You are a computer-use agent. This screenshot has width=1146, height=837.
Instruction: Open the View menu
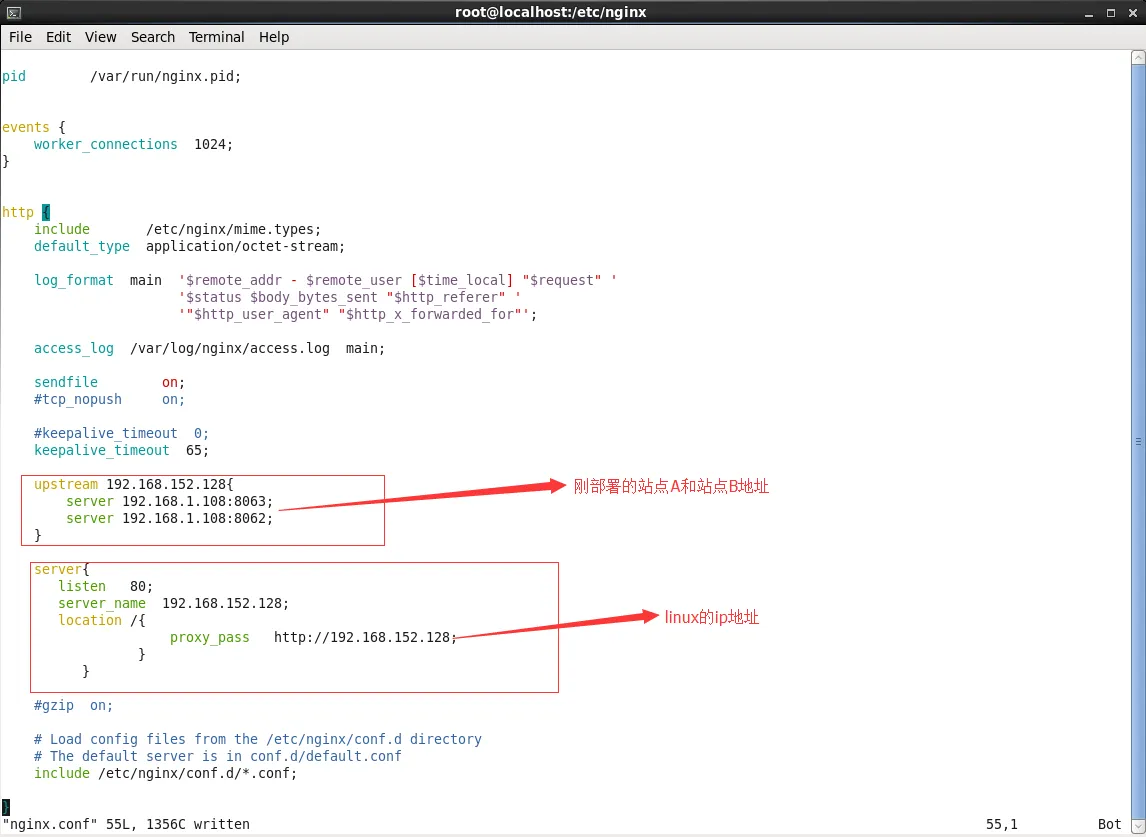[101, 37]
